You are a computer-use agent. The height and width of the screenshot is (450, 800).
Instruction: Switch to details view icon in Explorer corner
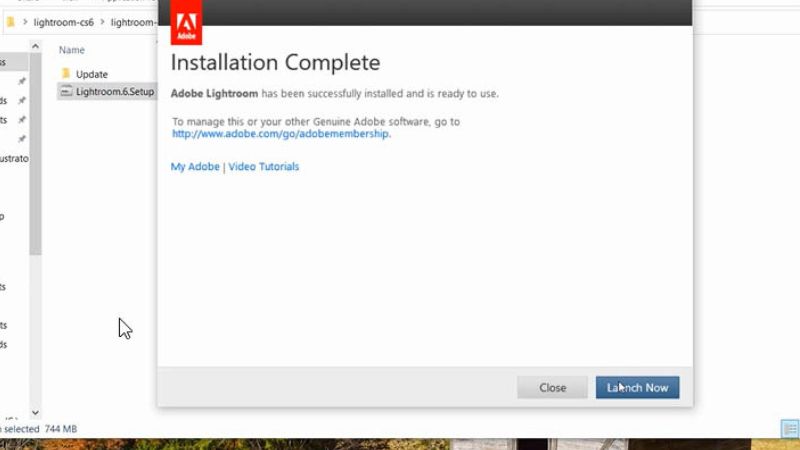(x=788, y=428)
